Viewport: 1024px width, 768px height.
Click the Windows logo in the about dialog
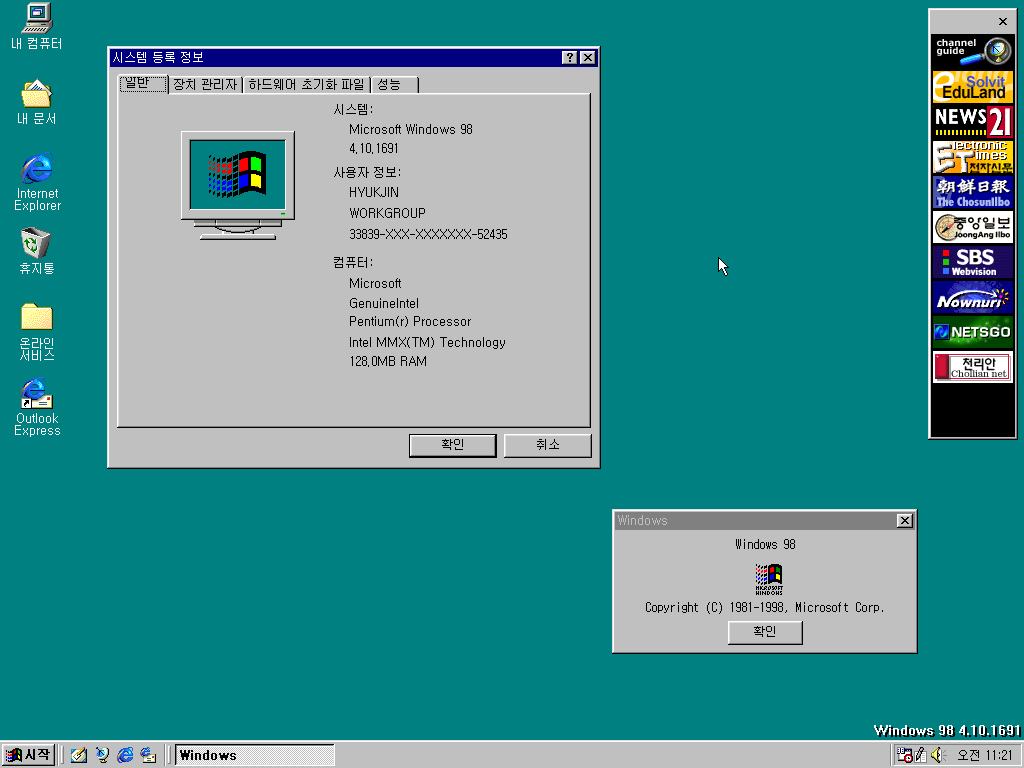pyautogui.click(x=769, y=579)
